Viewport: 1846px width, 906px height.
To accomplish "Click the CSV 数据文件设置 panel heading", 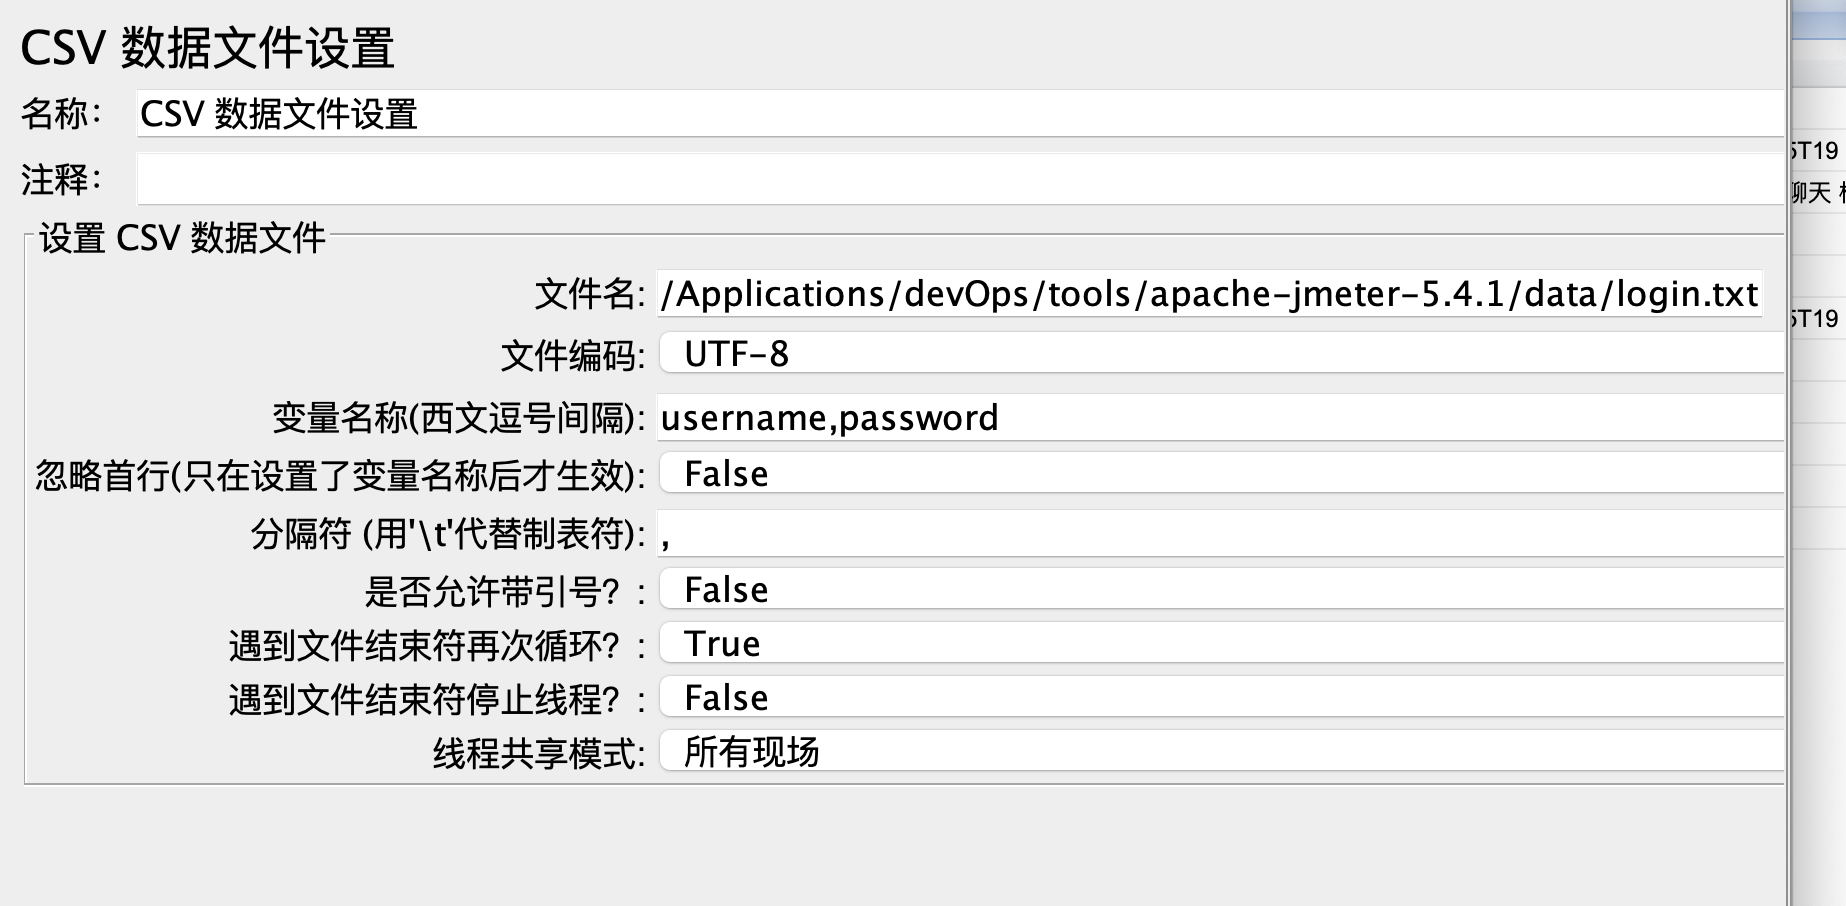I will click(208, 48).
